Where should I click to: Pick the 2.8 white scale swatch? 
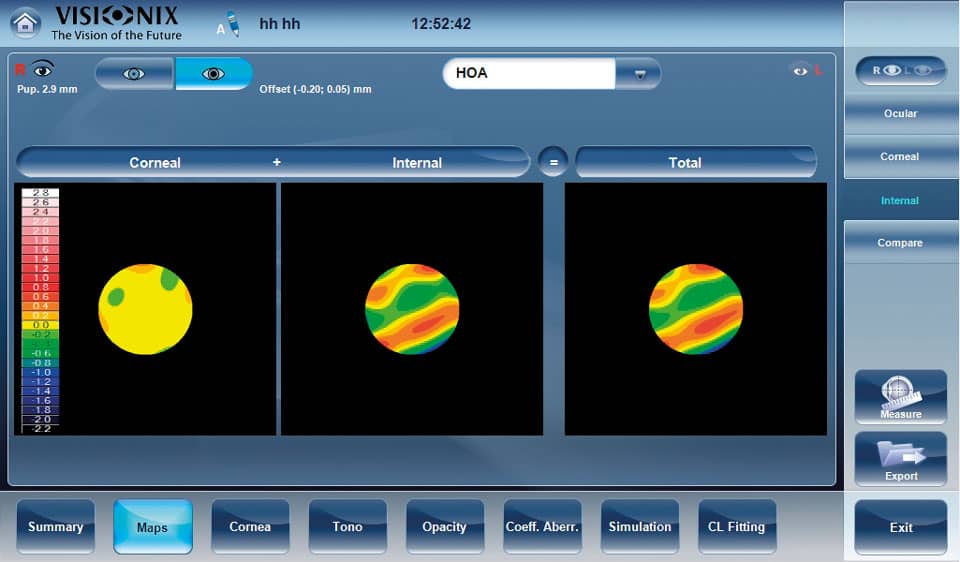point(40,193)
